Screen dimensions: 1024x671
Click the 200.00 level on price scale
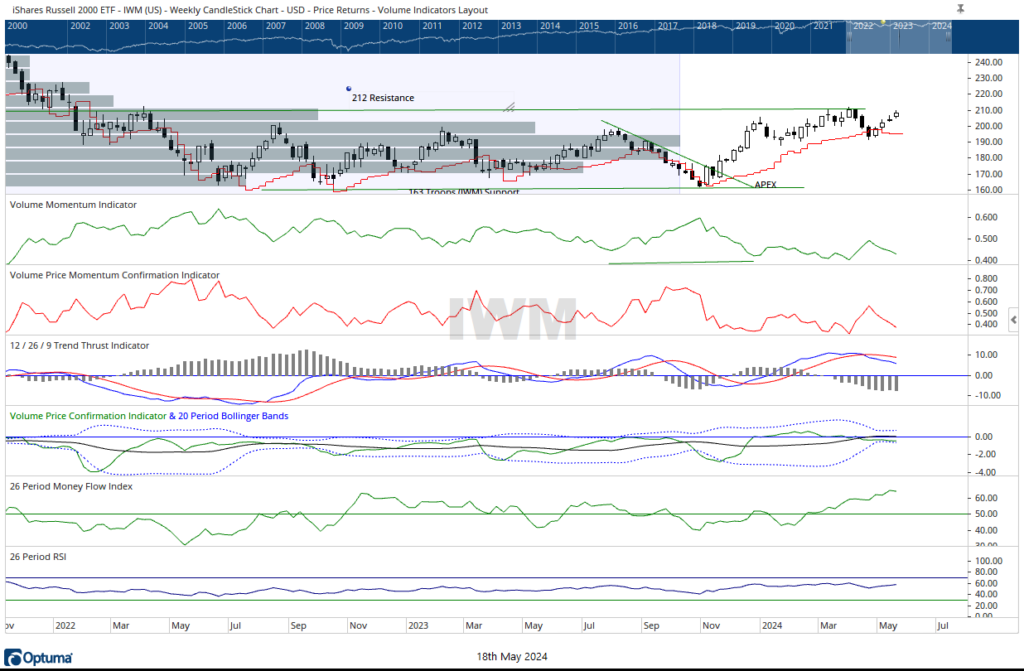coord(987,126)
